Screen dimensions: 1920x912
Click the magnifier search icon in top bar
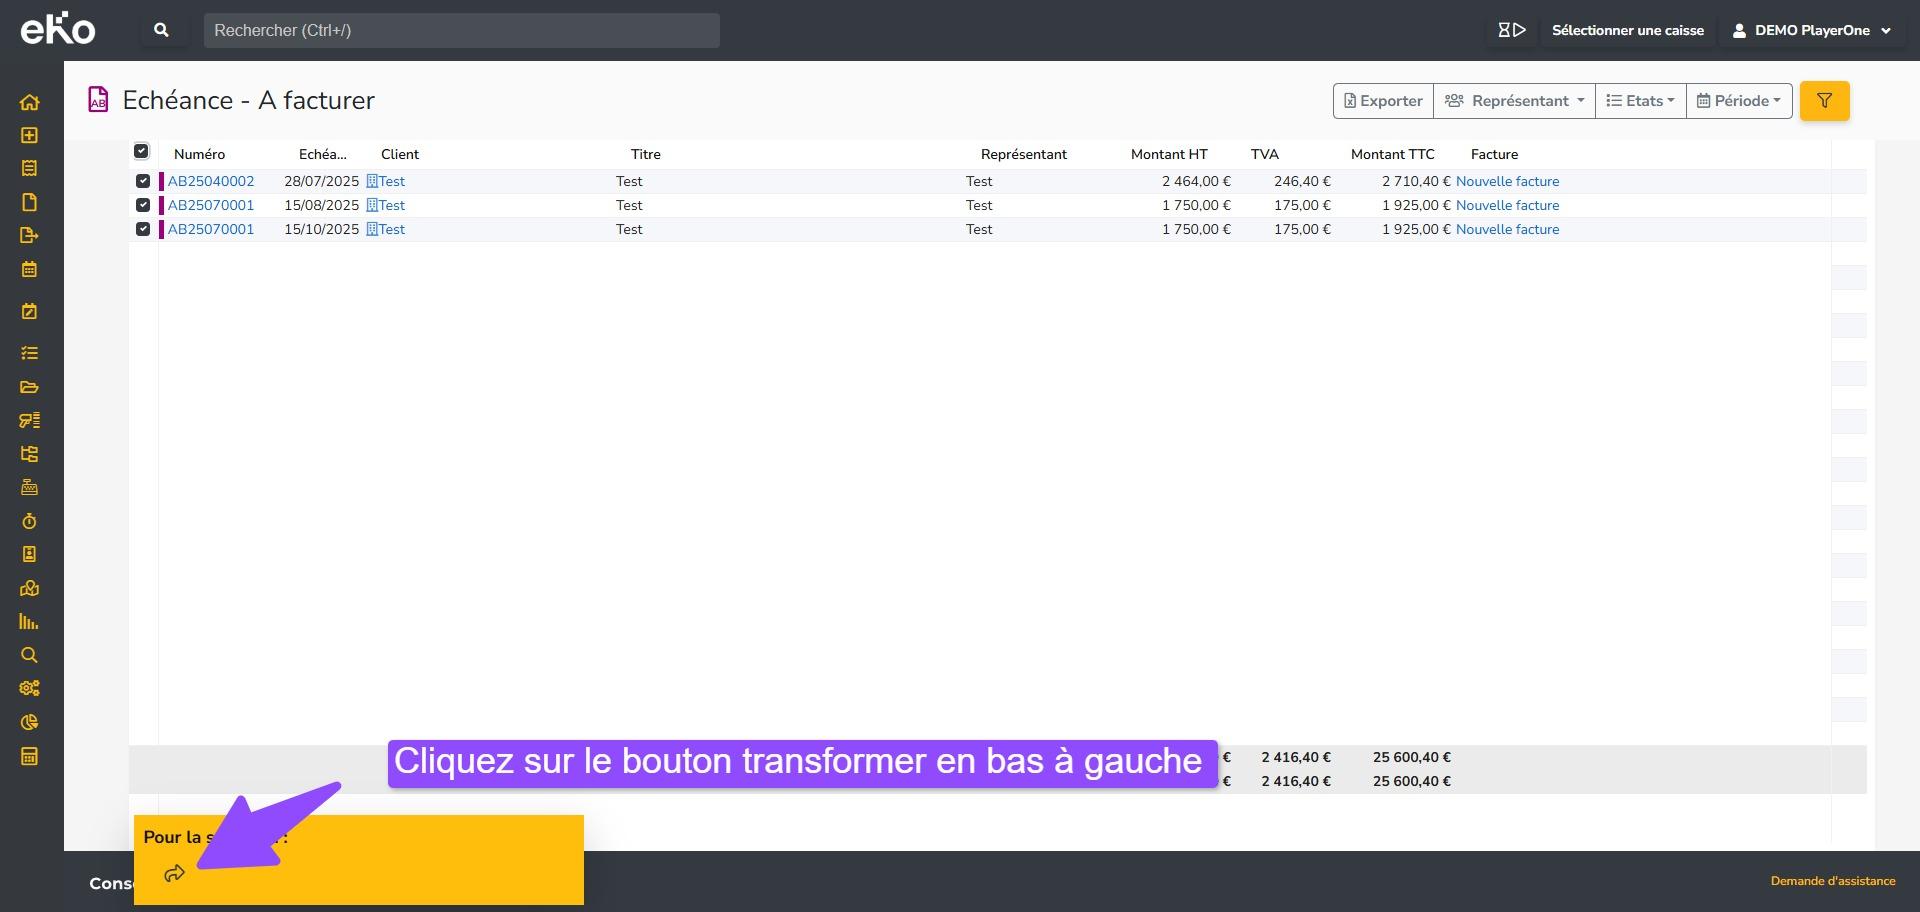(x=161, y=30)
